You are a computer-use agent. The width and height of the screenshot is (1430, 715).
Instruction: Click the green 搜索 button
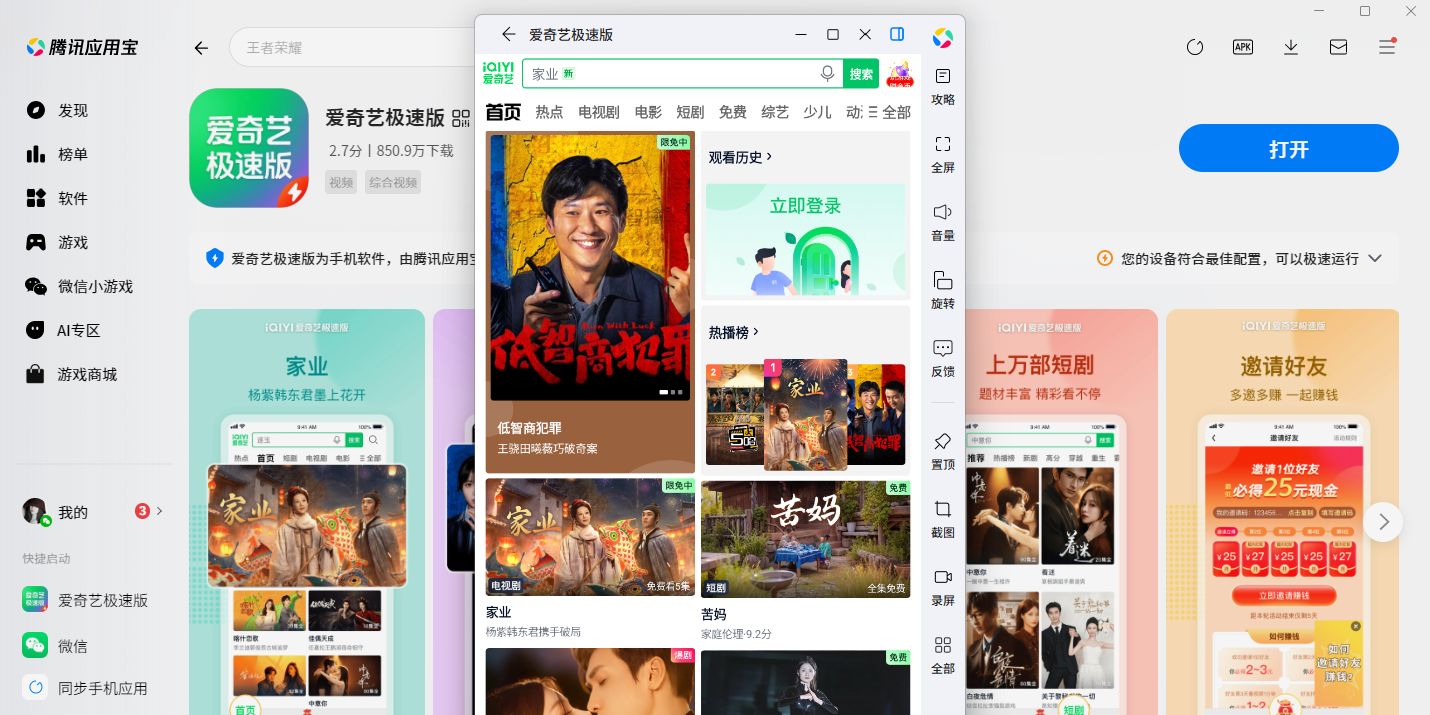click(861, 73)
